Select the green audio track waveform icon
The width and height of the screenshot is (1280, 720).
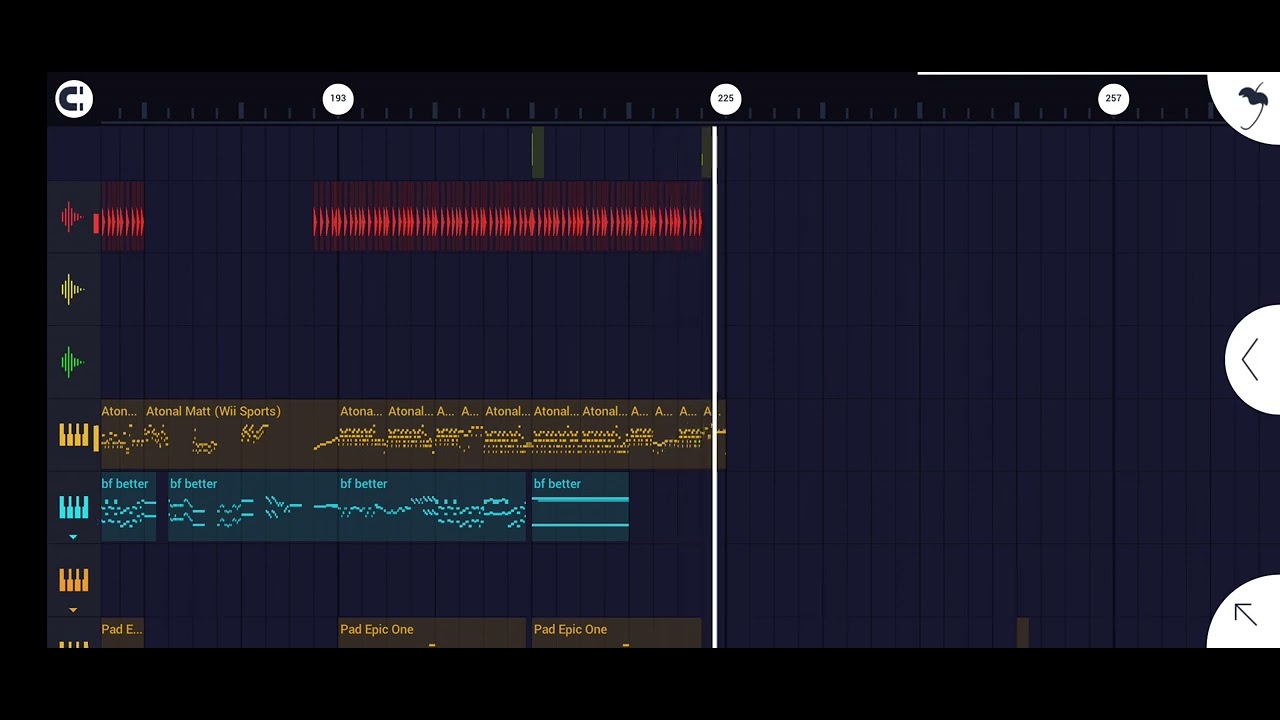coord(72,362)
